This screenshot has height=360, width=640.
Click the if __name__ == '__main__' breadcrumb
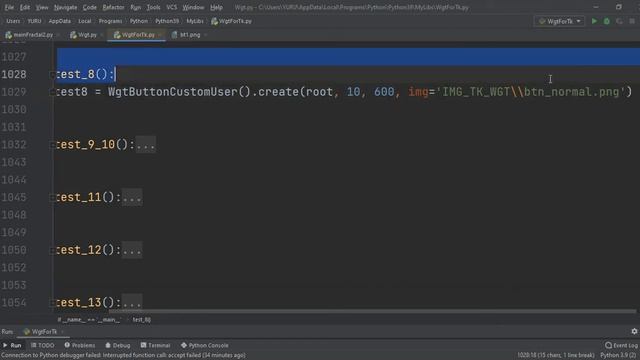pos(89,320)
